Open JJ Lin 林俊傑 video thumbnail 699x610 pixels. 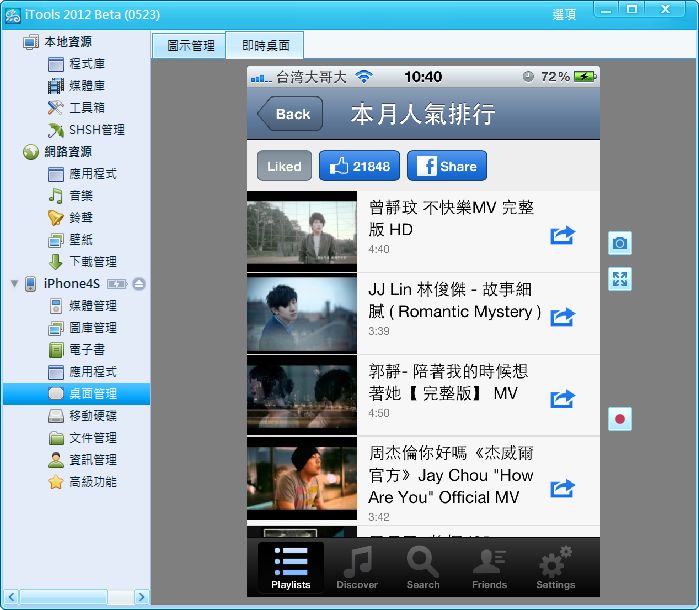tap(302, 313)
